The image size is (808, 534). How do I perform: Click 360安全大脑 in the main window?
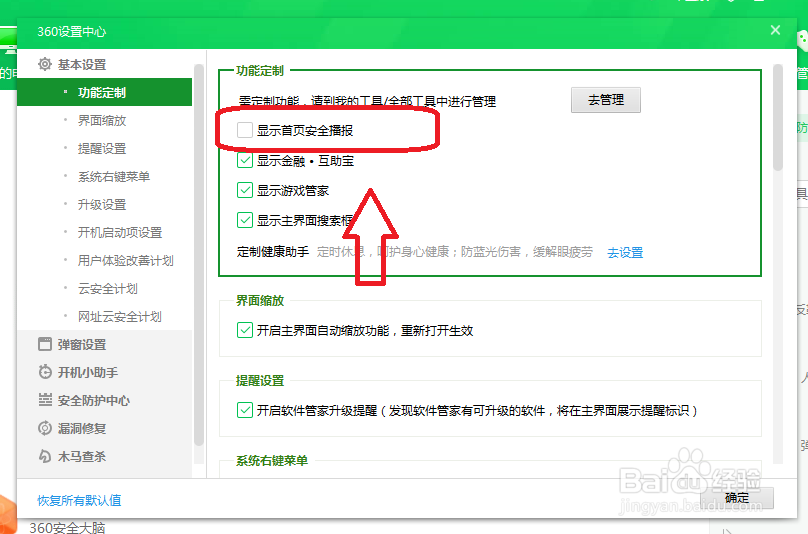click(x=67, y=527)
